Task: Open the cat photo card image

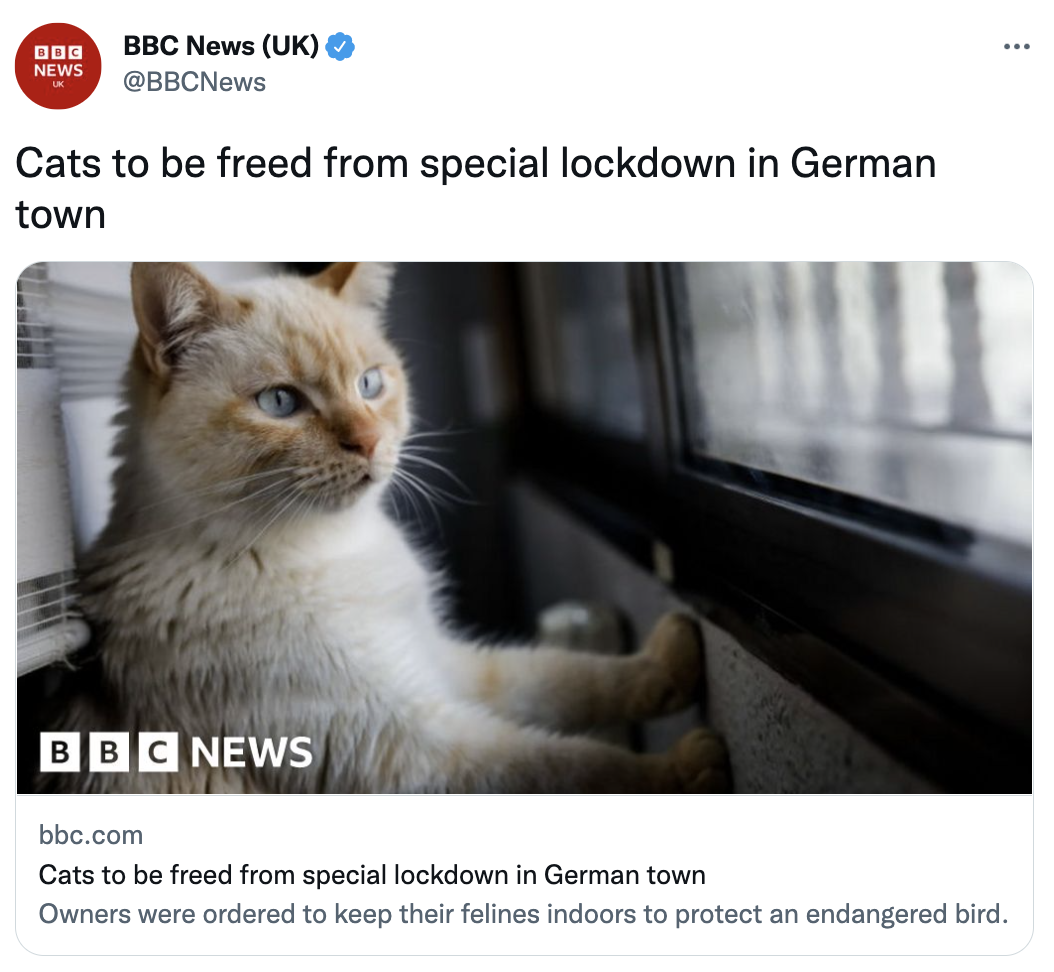Action: pos(524,528)
